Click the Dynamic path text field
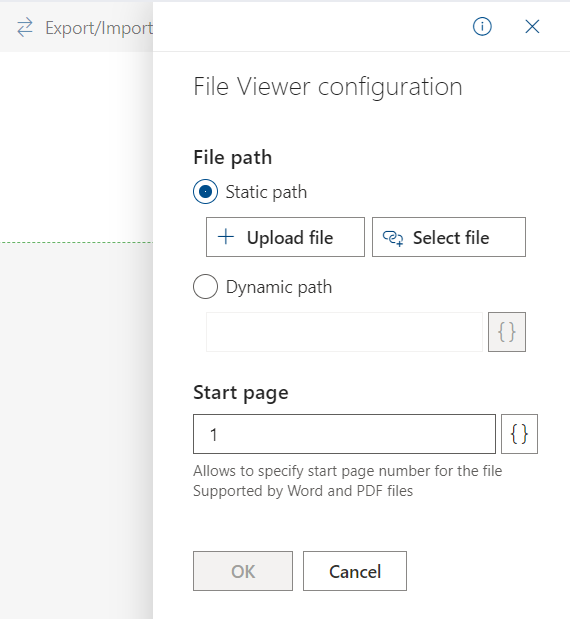Viewport: 570px width, 619px height. pyautogui.click(x=344, y=332)
